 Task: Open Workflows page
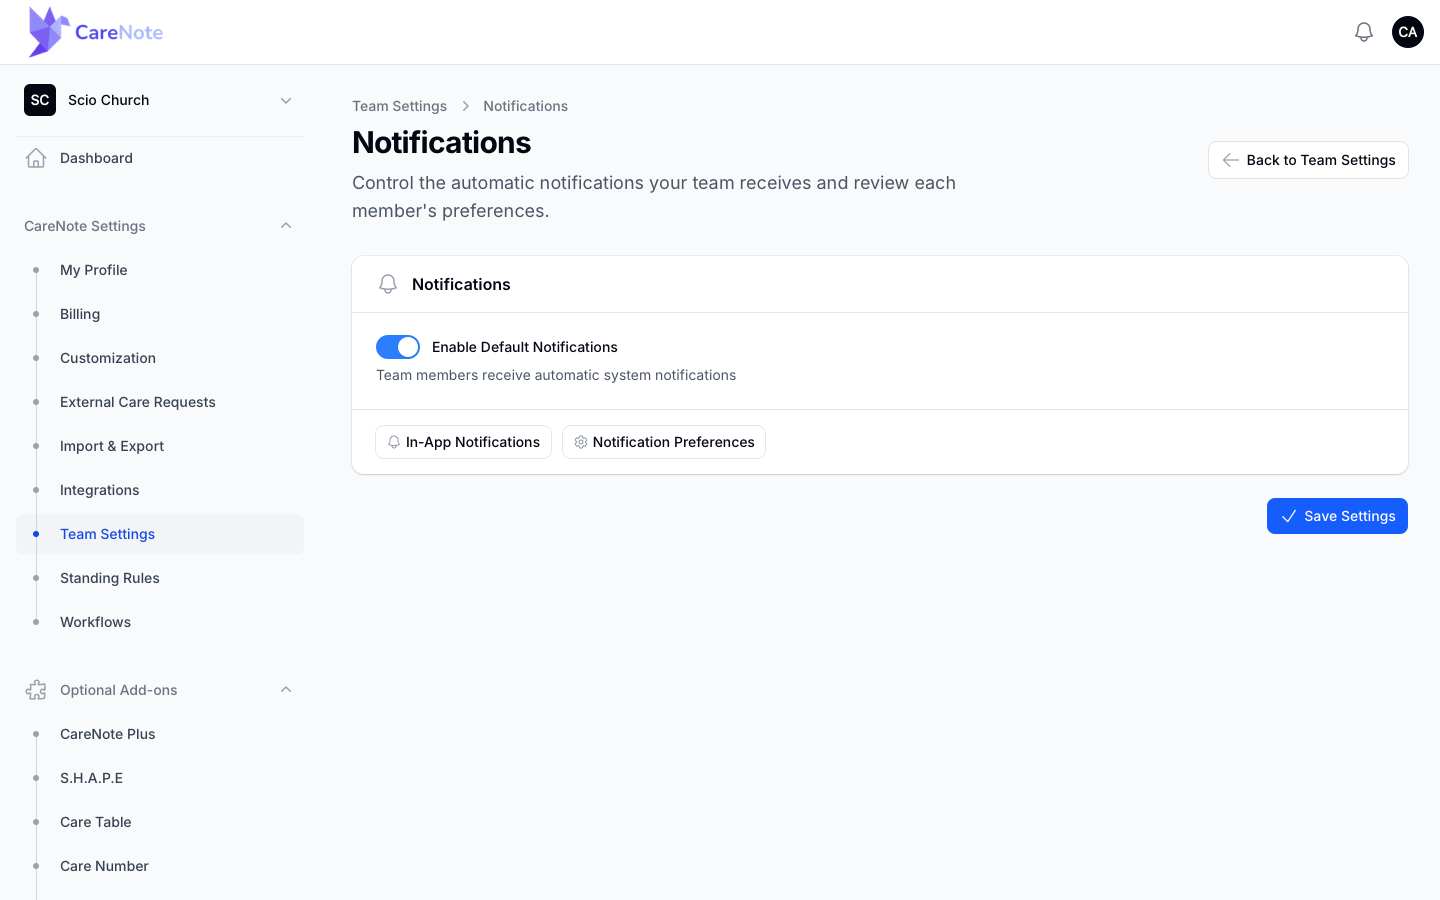(160, 622)
